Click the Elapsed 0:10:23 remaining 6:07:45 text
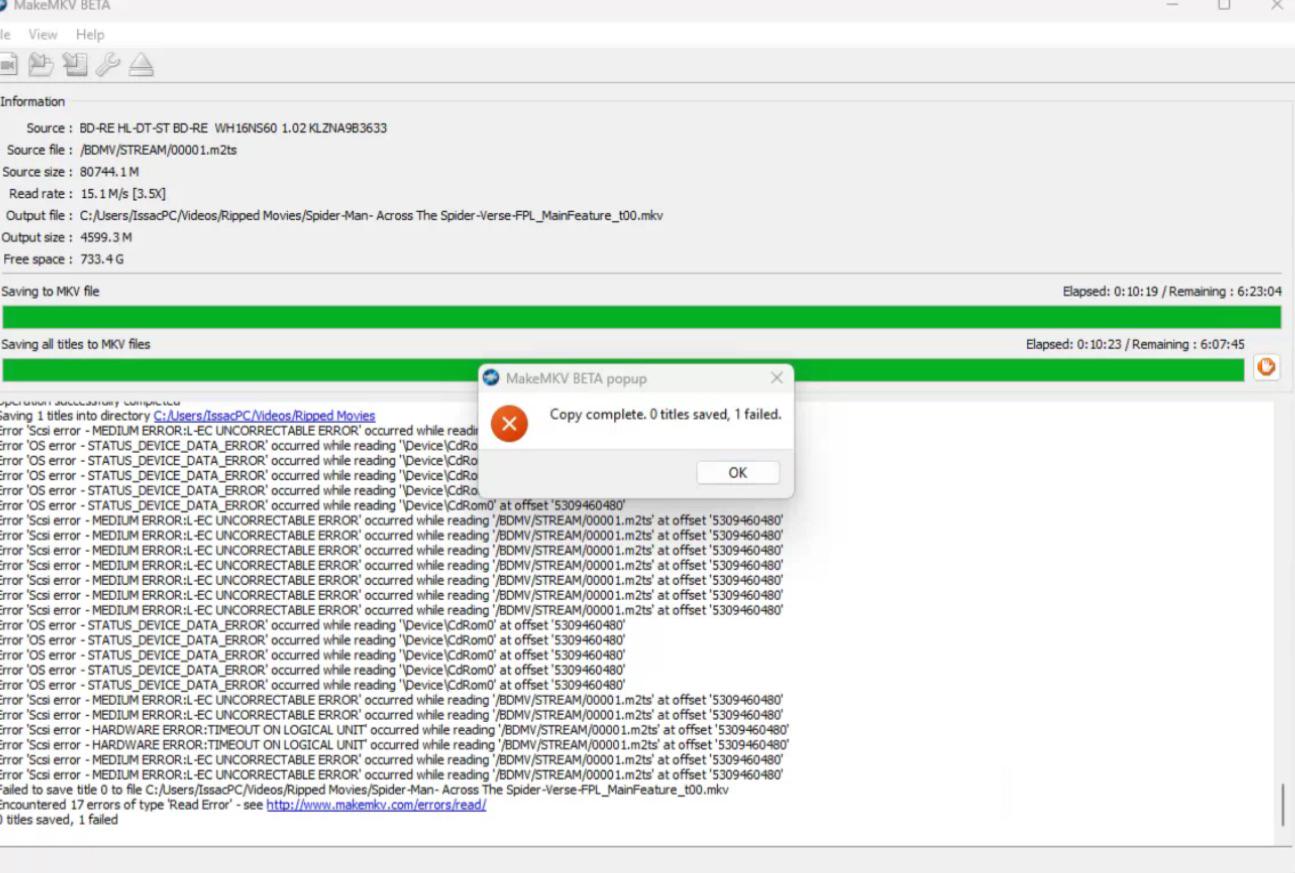This screenshot has height=873, width=1295. [x=1135, y=344]
